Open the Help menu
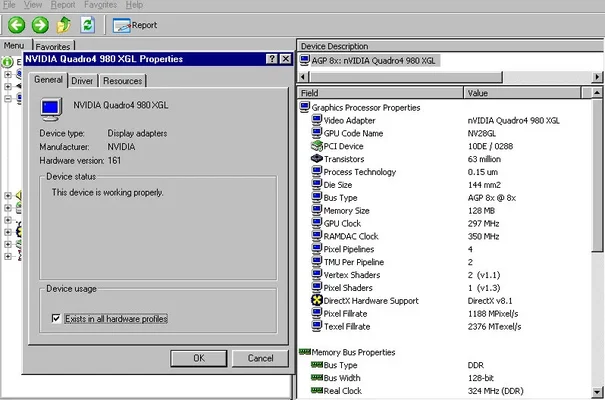Image resolution: width=605 pixels, height=400 pixels. [x=134, y=5]
